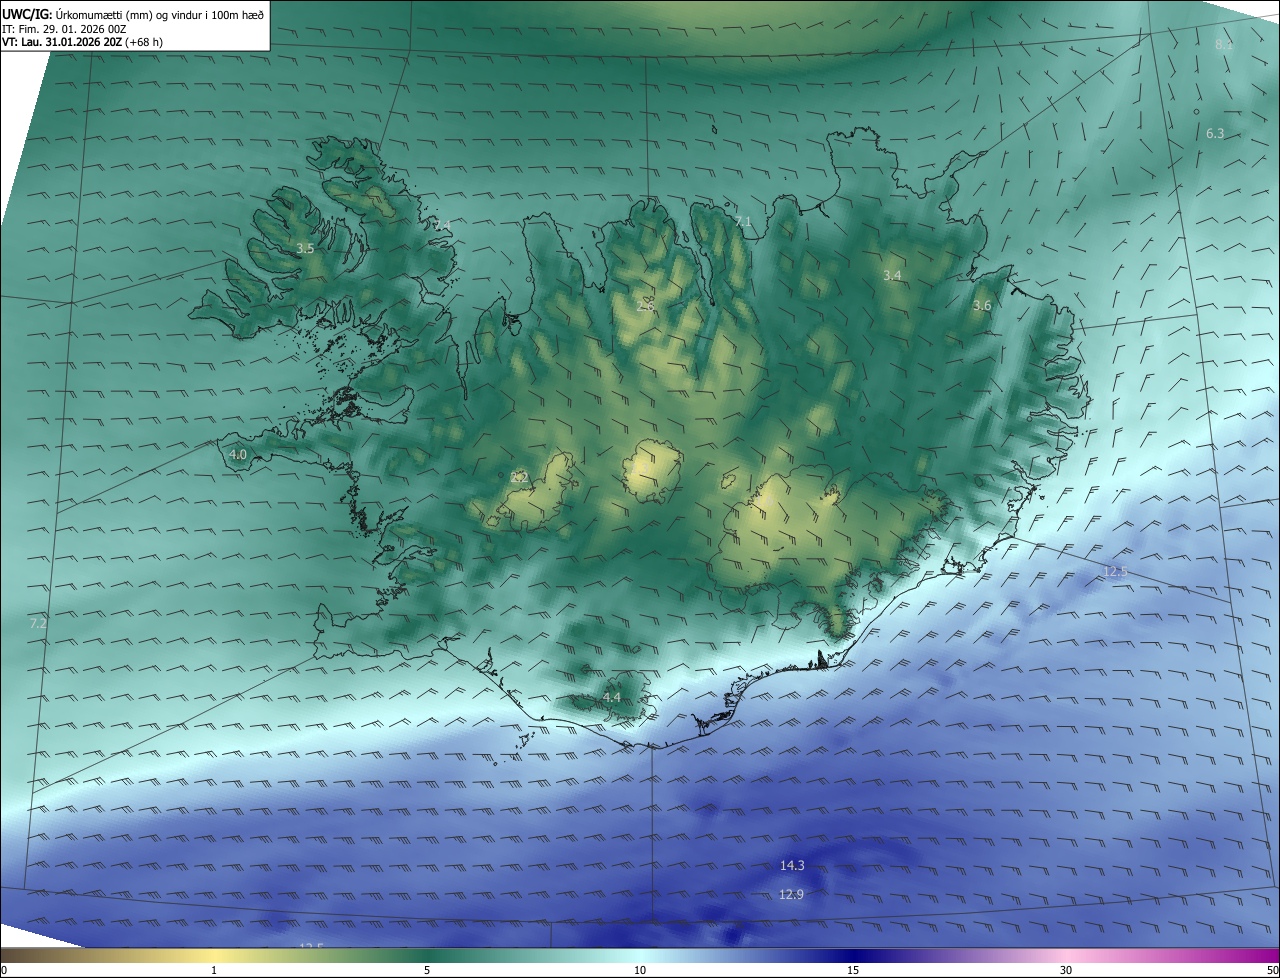Click the 3.4 value in northeast Iceland
Screen dimensions: 1280x978
[893, 275]
